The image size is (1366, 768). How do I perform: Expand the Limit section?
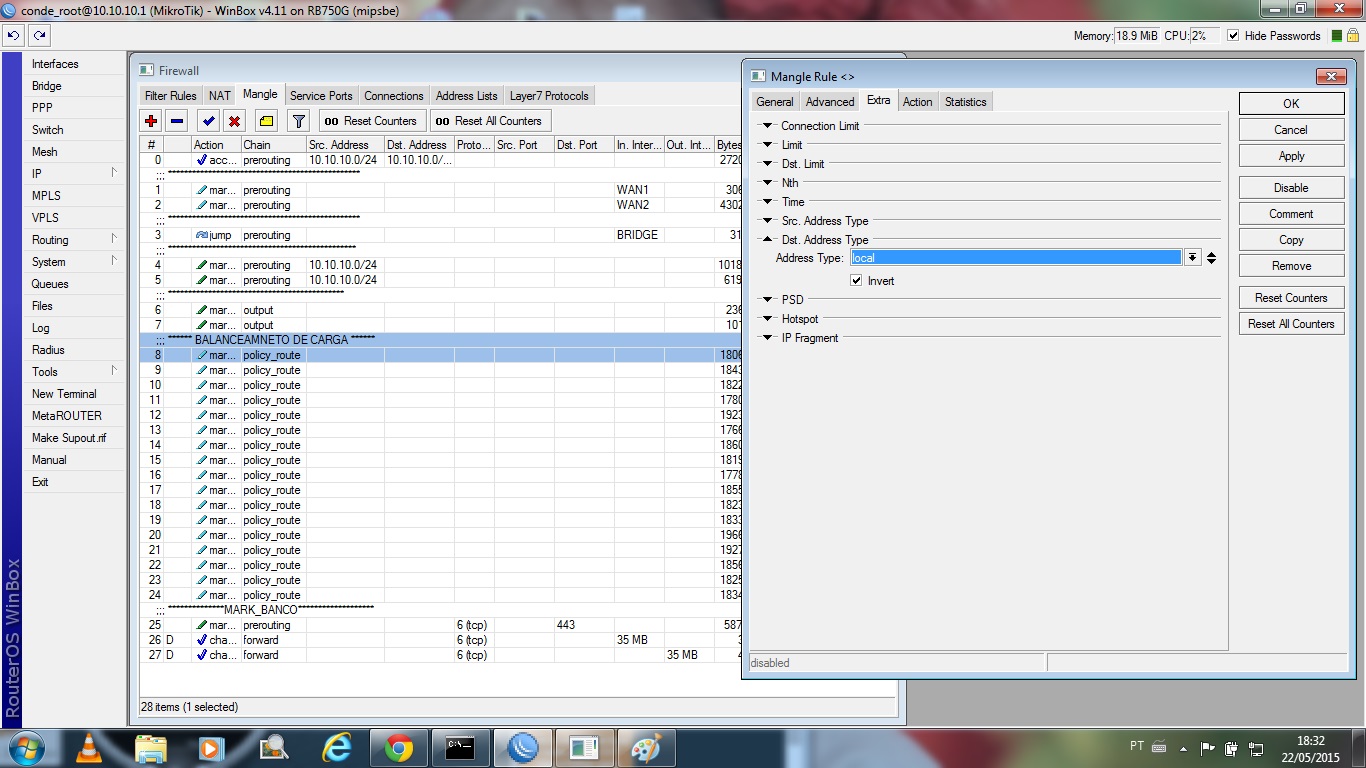click(768, 145)
